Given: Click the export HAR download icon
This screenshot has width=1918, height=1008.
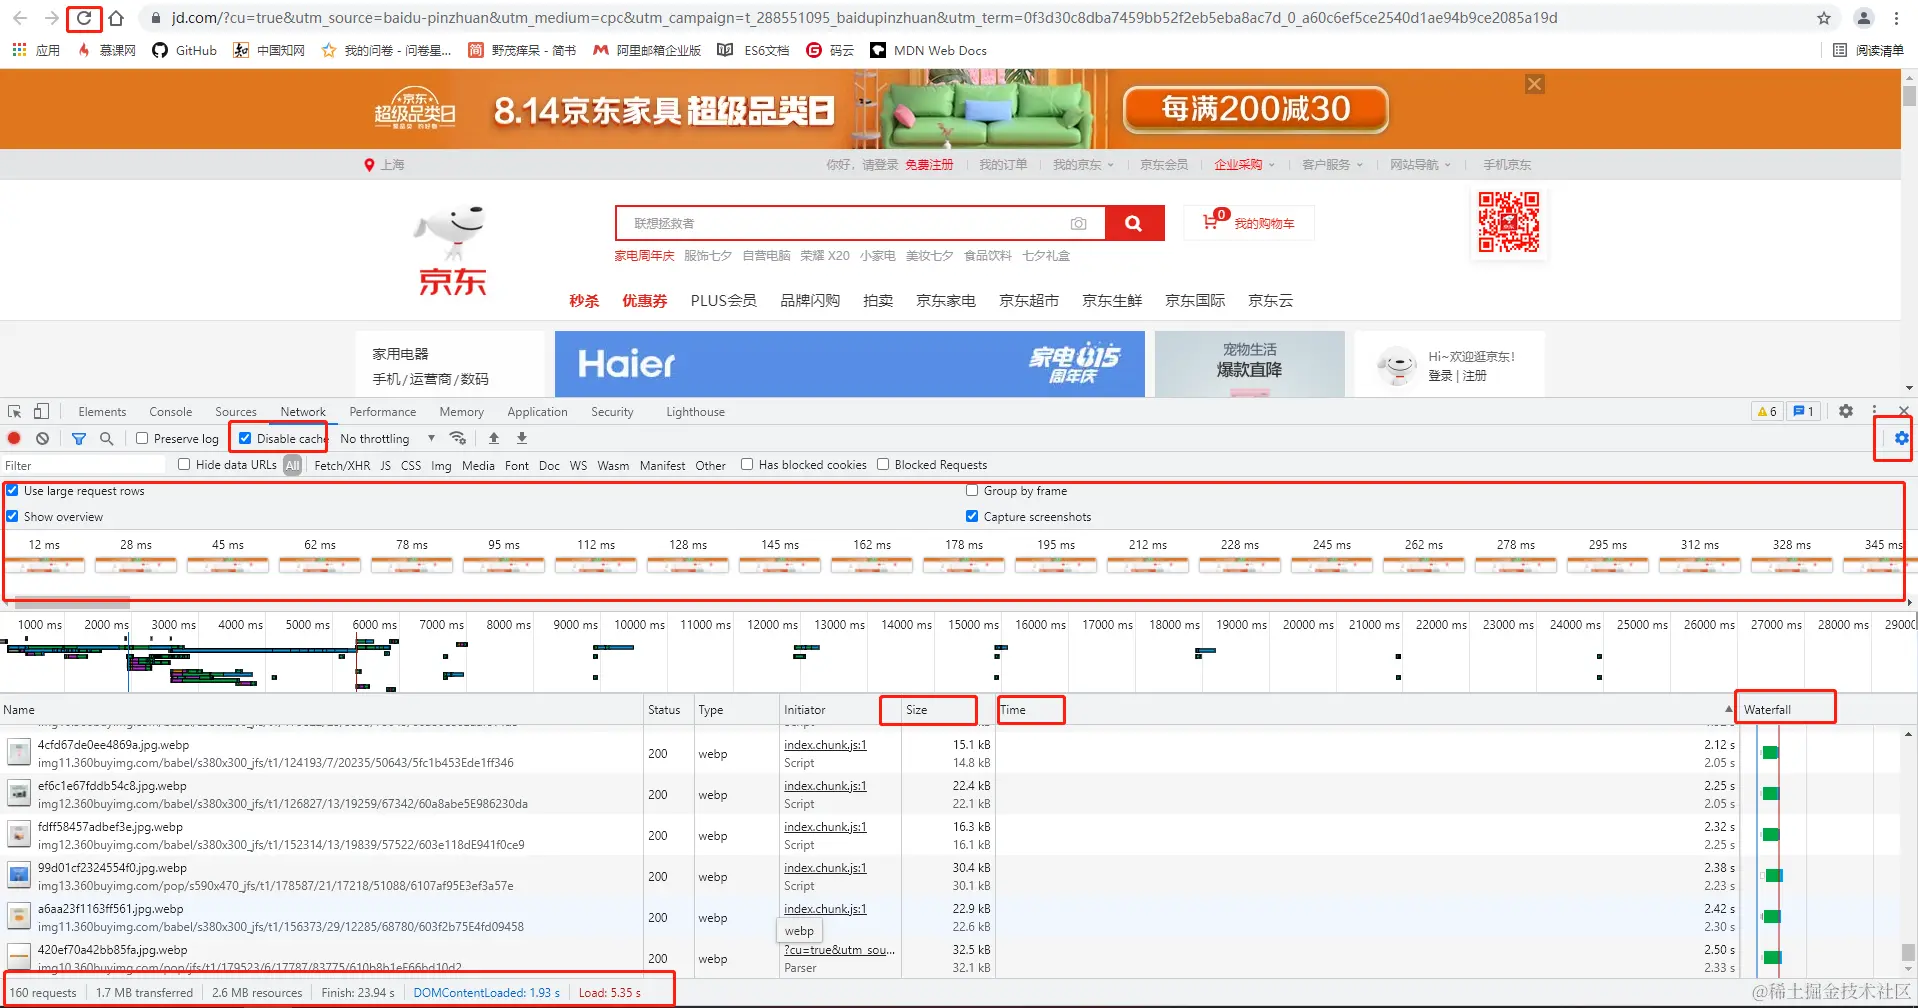Looking at the screenshot, I should point(522,438).
